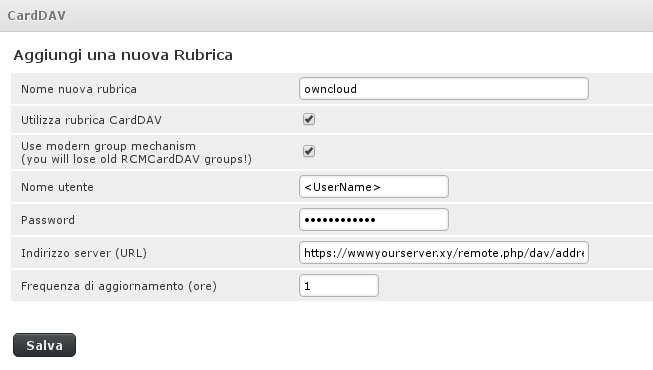Click the 'Use modern group mechanism' label line
This screenshot has width=653, height=370.
point(108,146)
